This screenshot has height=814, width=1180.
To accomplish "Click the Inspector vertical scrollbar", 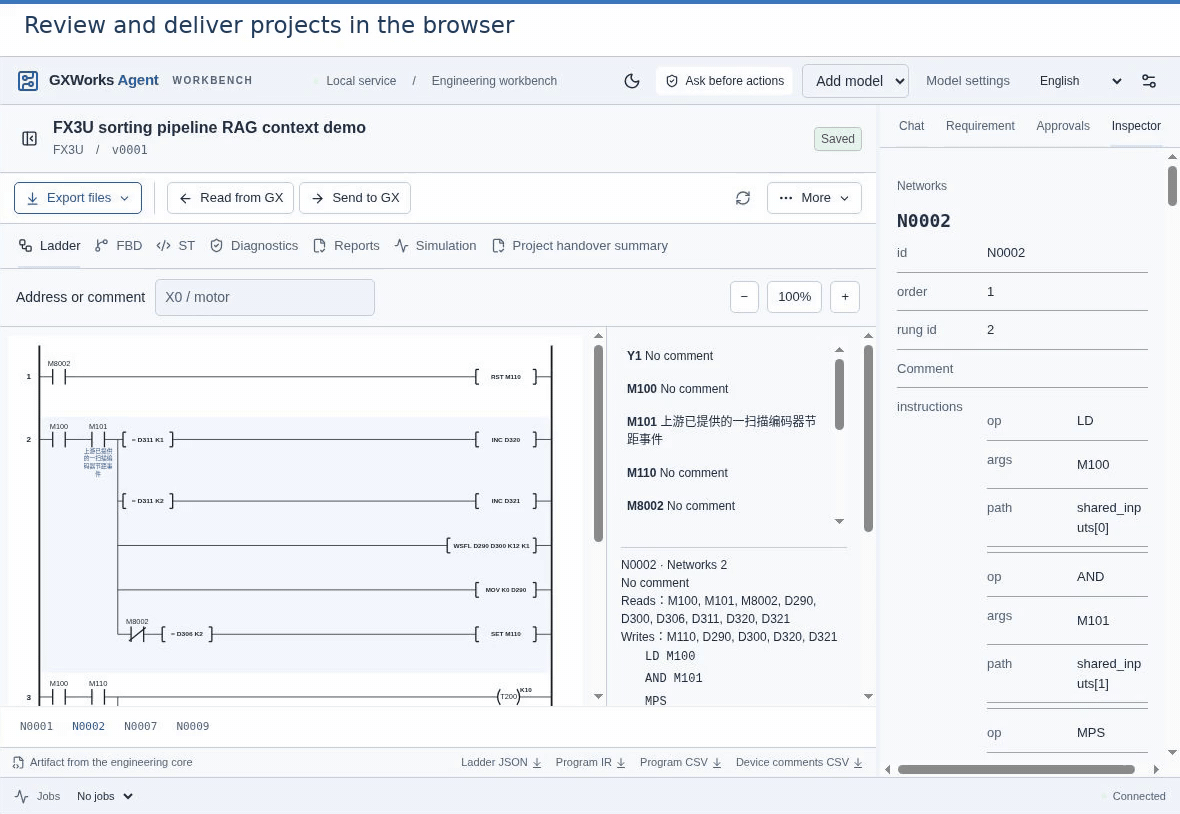I will click(x=1172, y=186).
